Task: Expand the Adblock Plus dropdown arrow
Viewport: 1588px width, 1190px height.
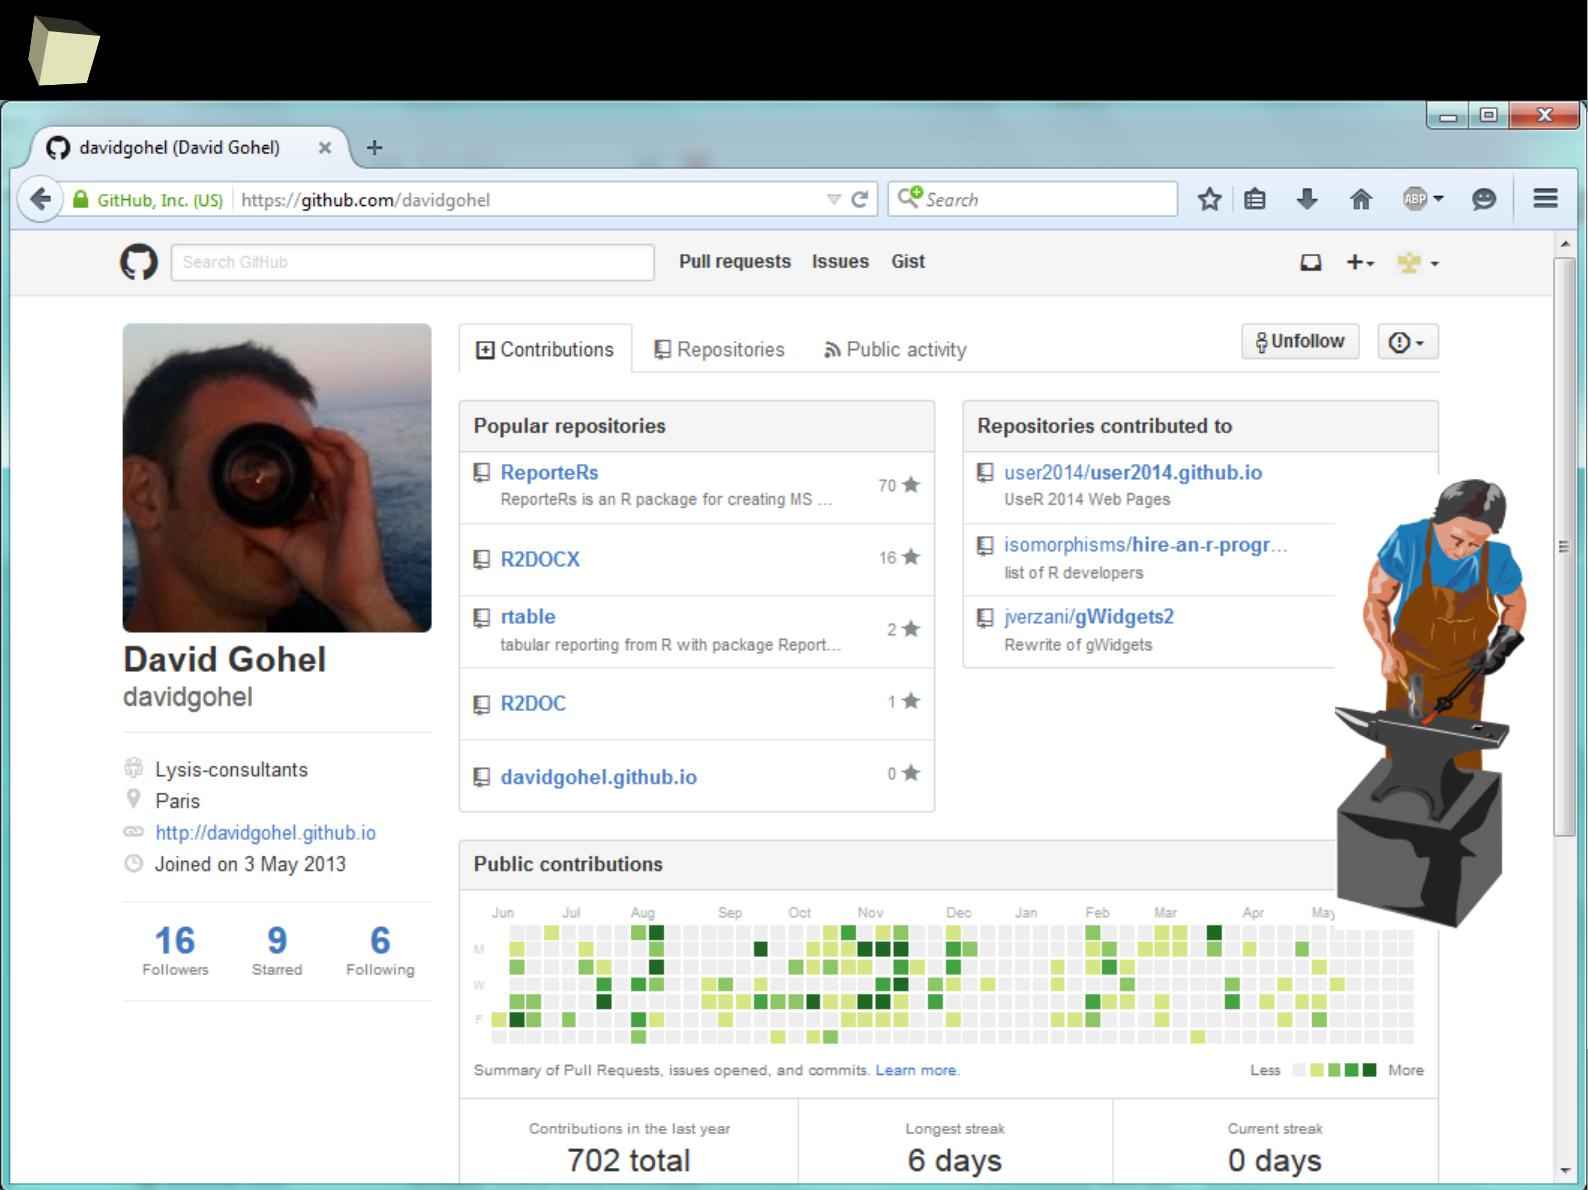Action: click(x=1438, y=199)
